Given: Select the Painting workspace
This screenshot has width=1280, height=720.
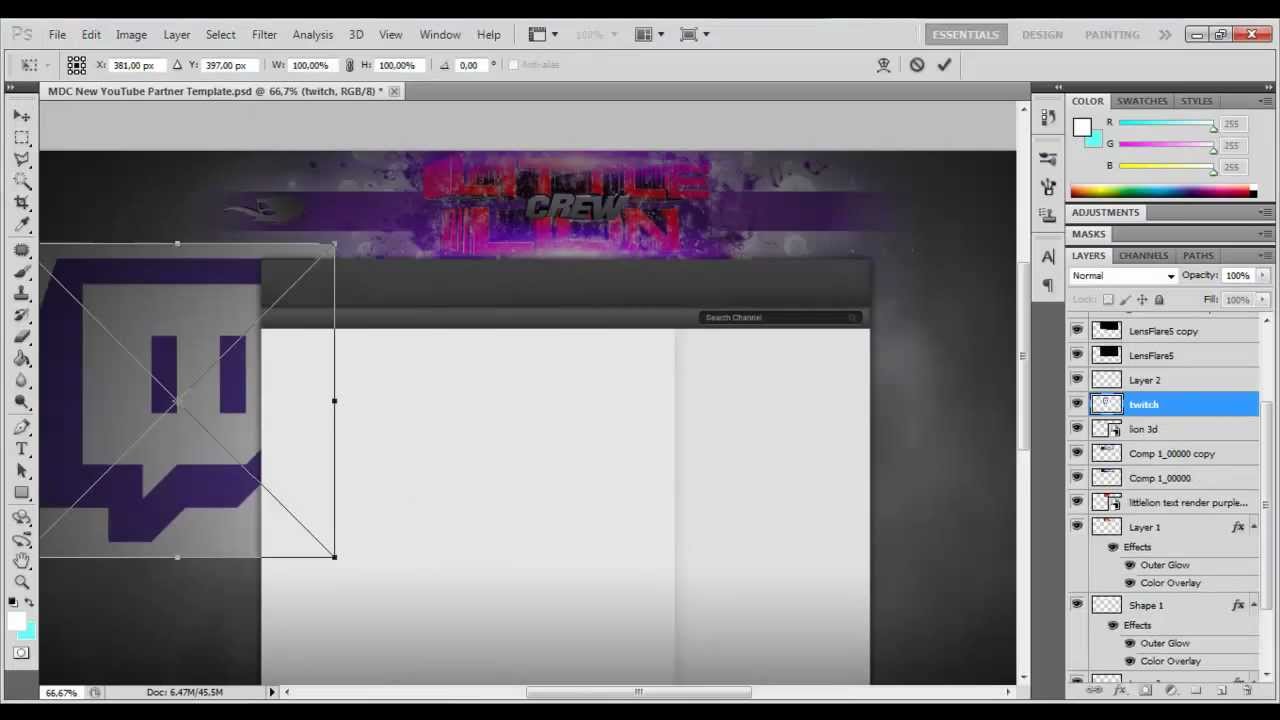Looking at the screenshot, I should 1112,34.
